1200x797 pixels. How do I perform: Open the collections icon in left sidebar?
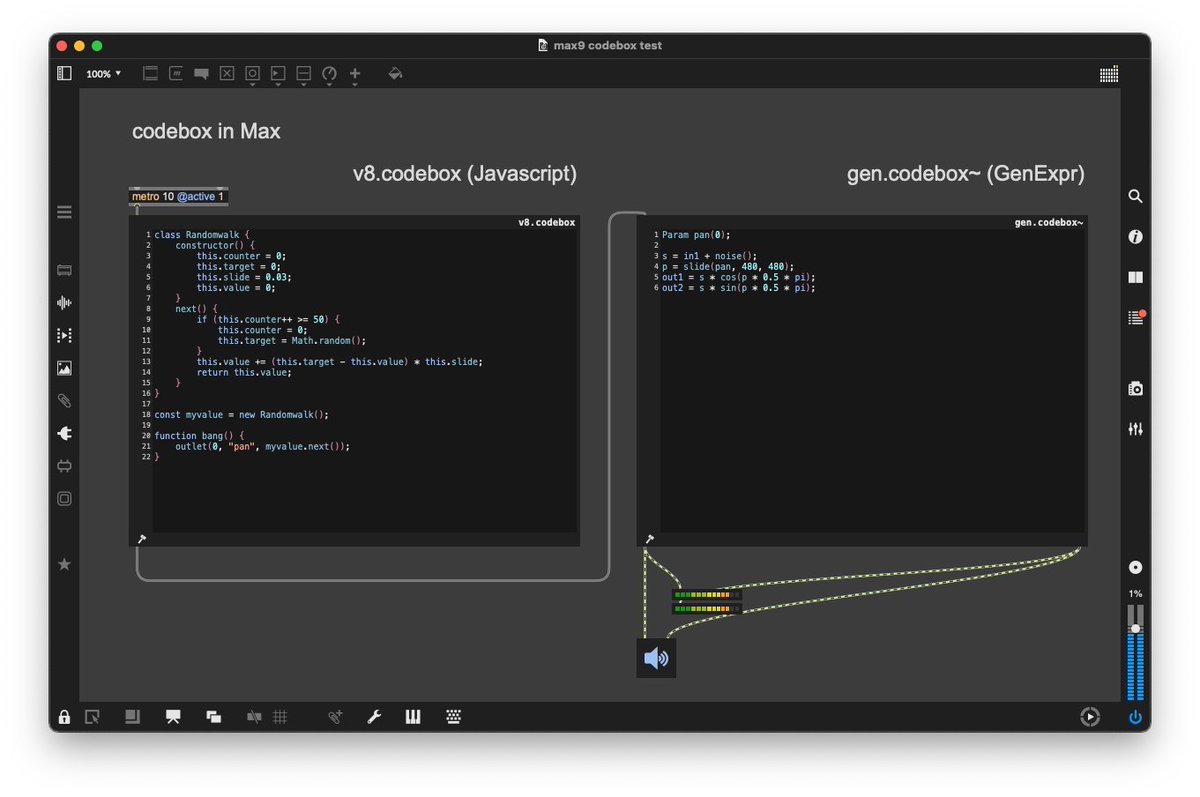64,498
